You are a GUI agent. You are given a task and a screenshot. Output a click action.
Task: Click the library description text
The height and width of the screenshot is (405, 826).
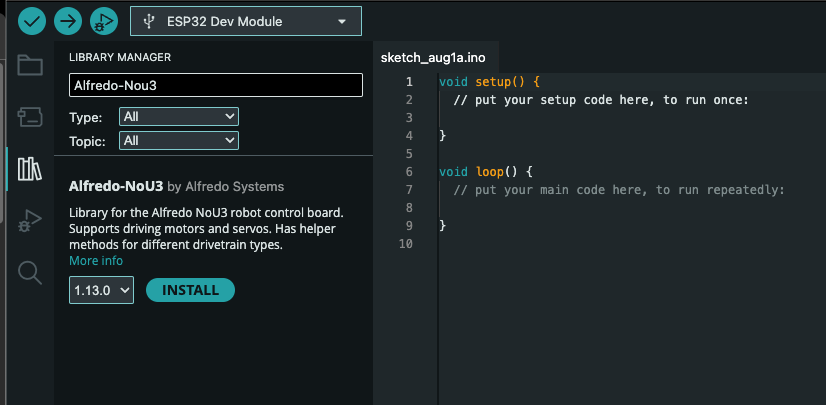pyautogui.click(x=206, y=229)
